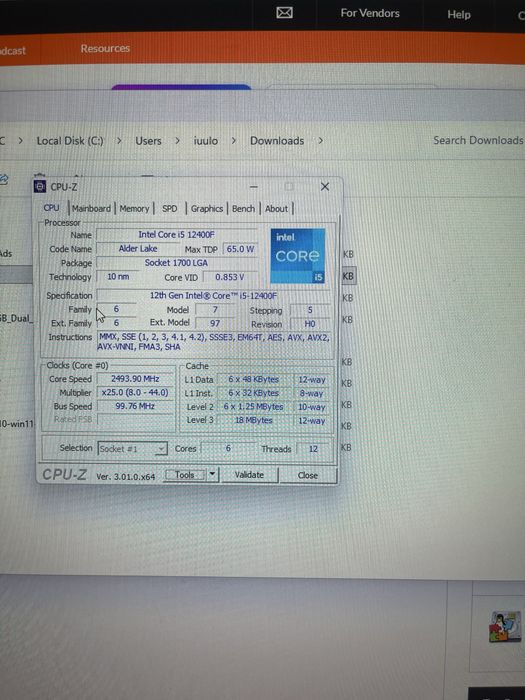
Task: Click the L1 Inst. value 6 x 32 KBytes
Action: coord(254,393)
